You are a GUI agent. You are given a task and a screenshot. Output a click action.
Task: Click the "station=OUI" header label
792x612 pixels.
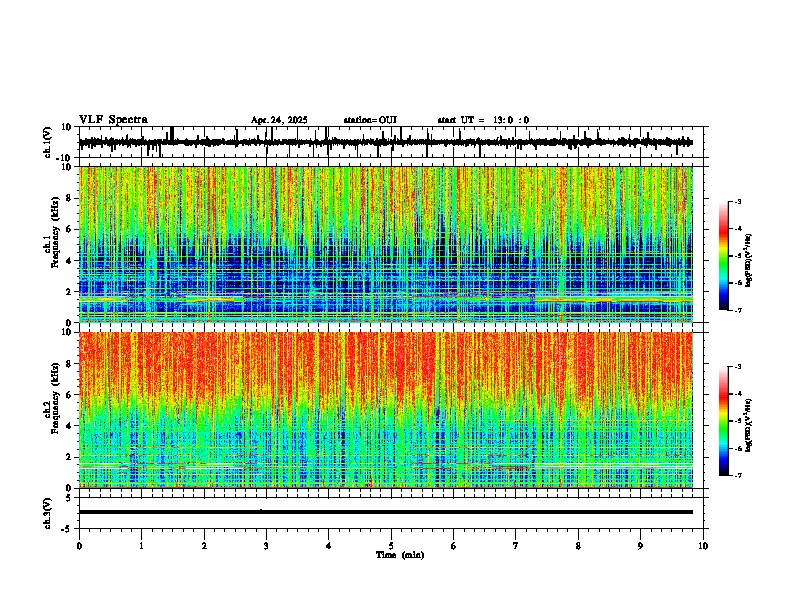[370, 120]
